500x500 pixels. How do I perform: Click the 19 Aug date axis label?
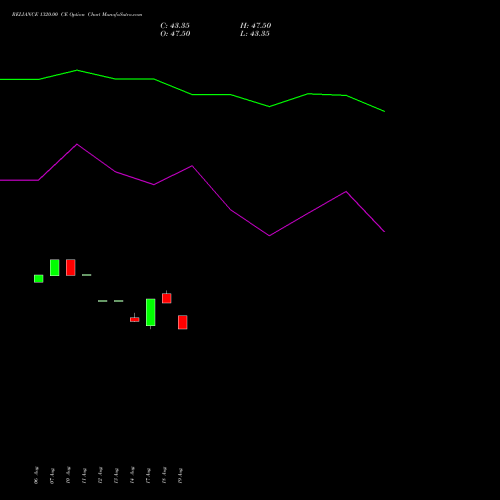pyautogui.click(x=180, y=475)
